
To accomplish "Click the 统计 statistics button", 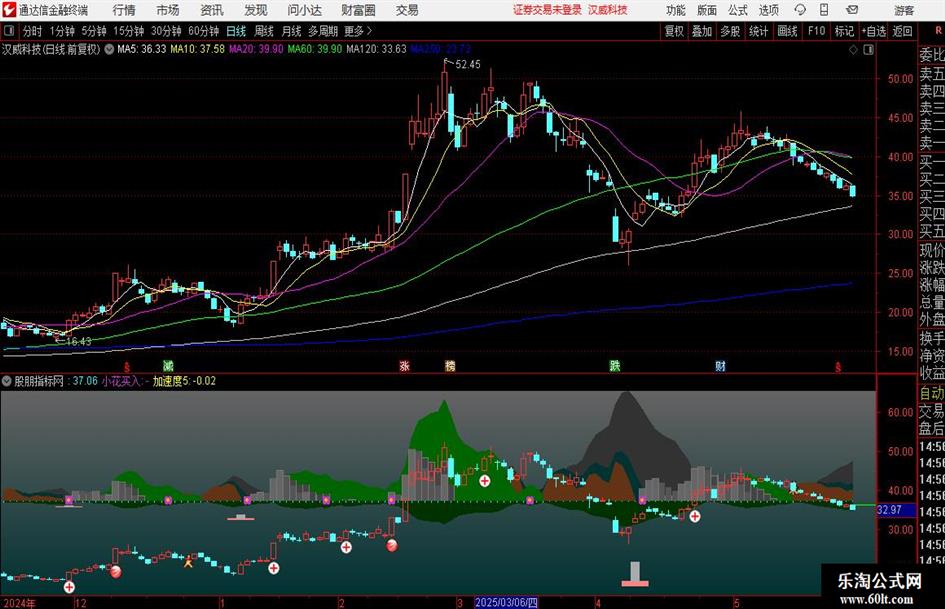I will click(x=759, y=31).
